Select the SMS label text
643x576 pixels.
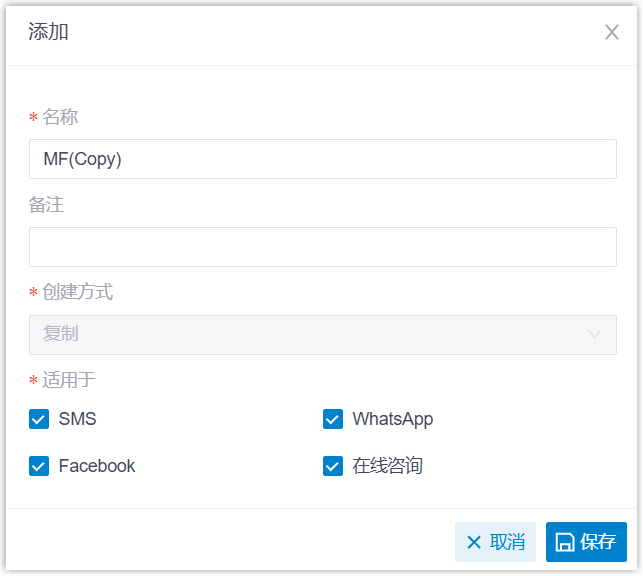(78, 419)
